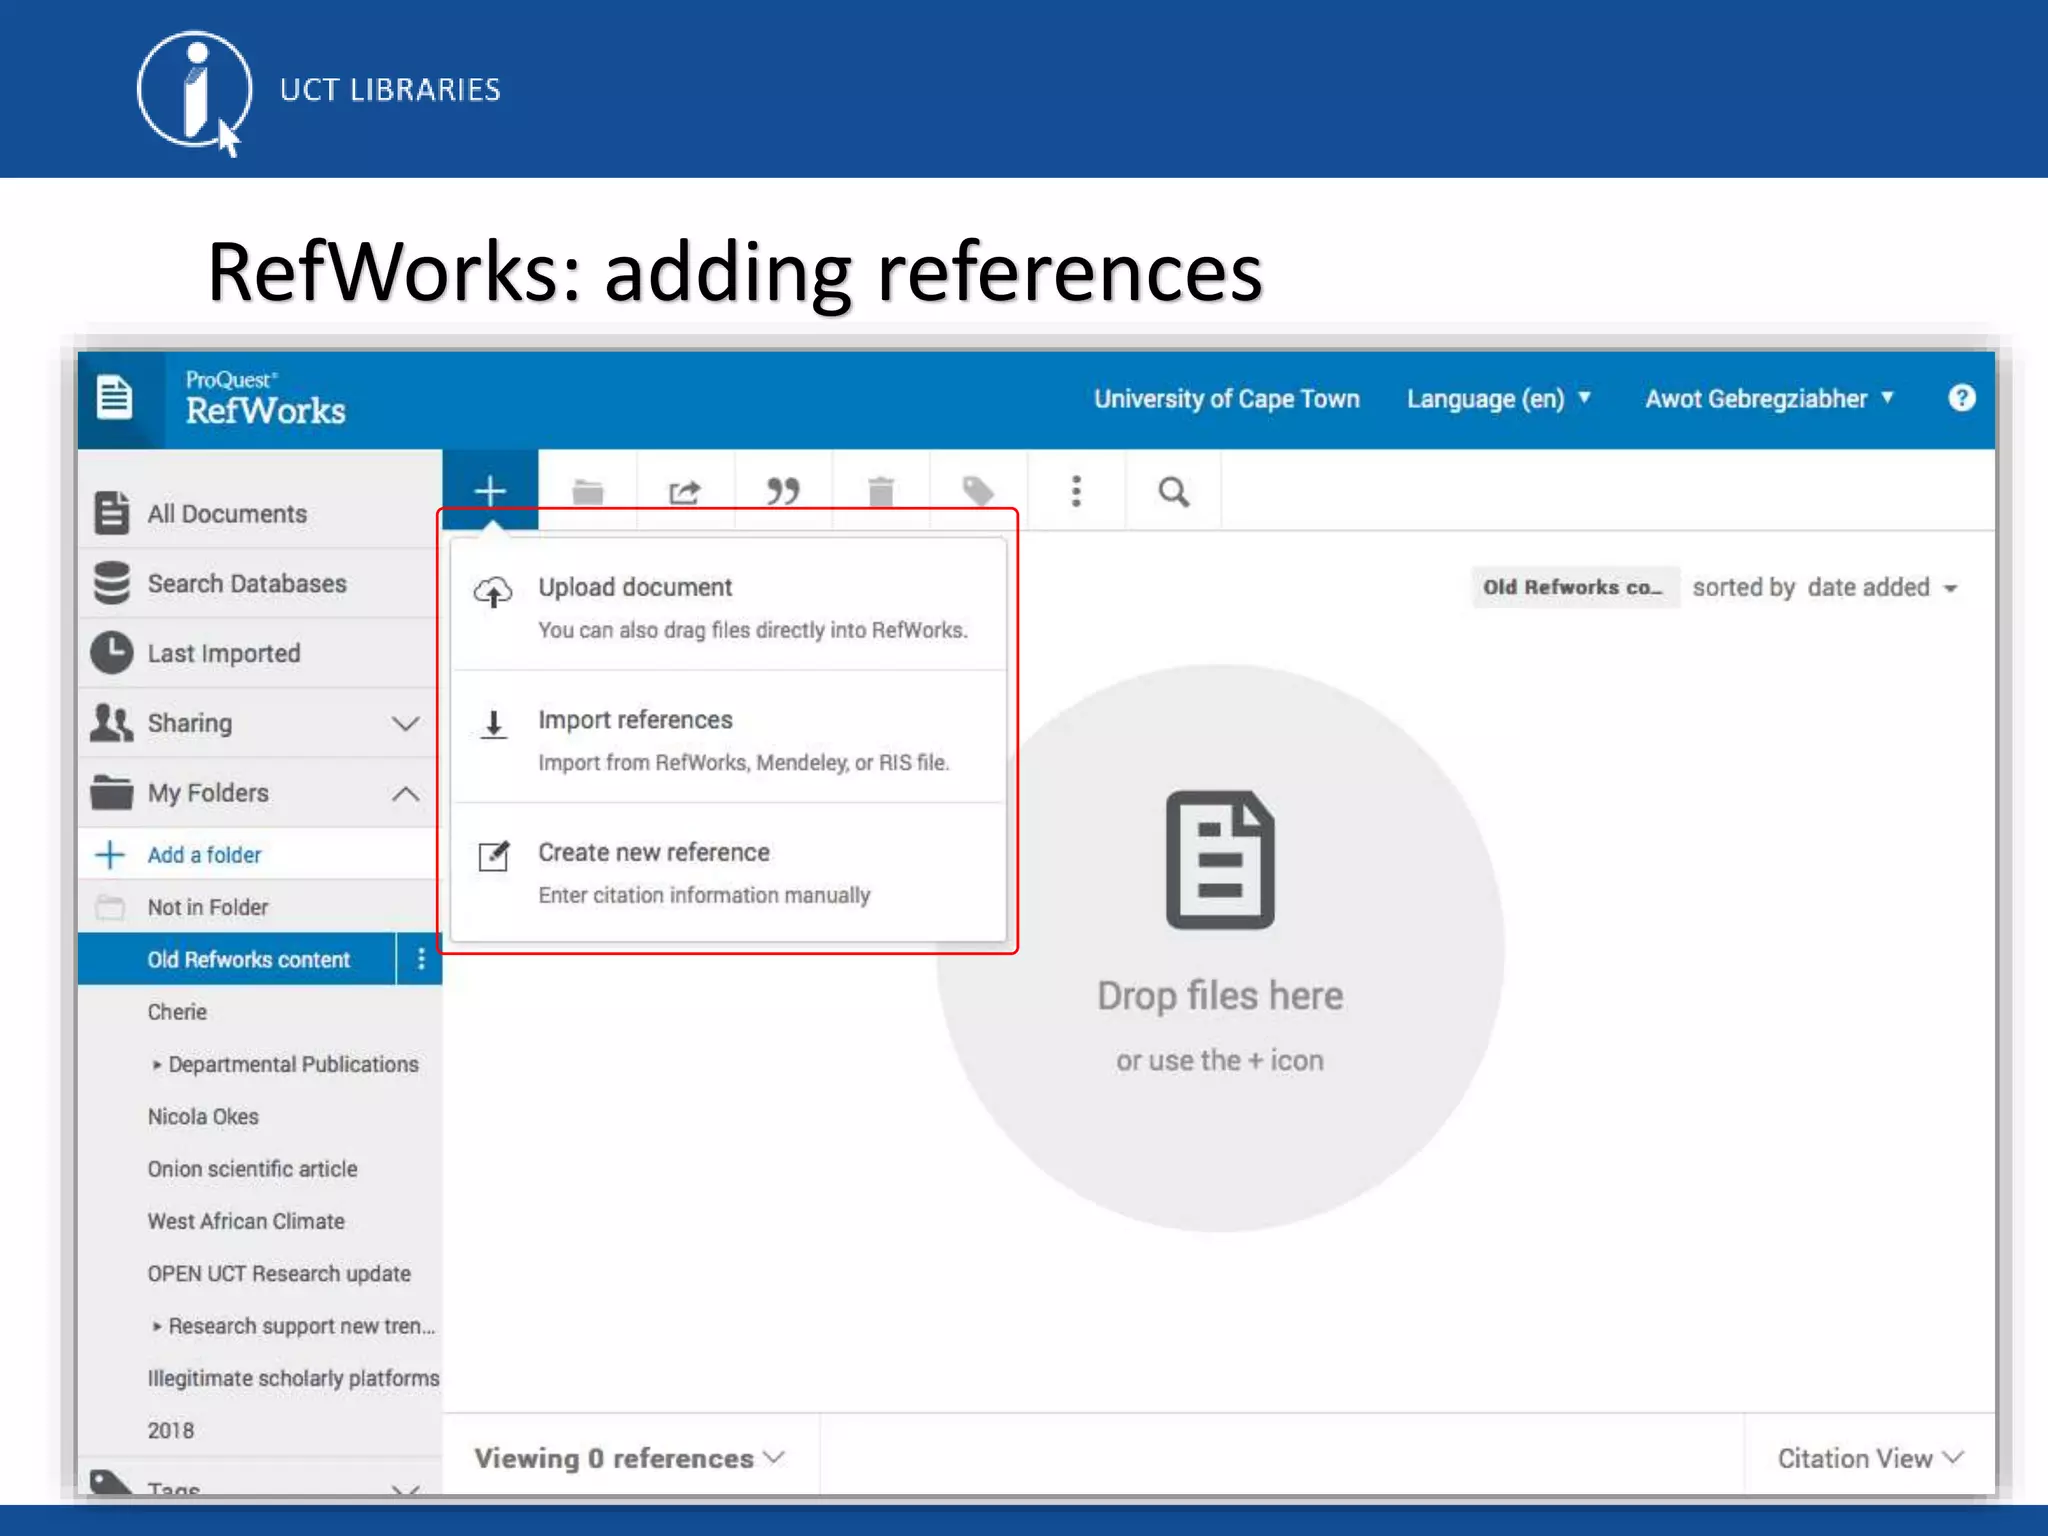Image resolution: width=2048 pixels, height=1536 pixels.
Task: Click the Sharing people icon
Action: tap(111, 723)
